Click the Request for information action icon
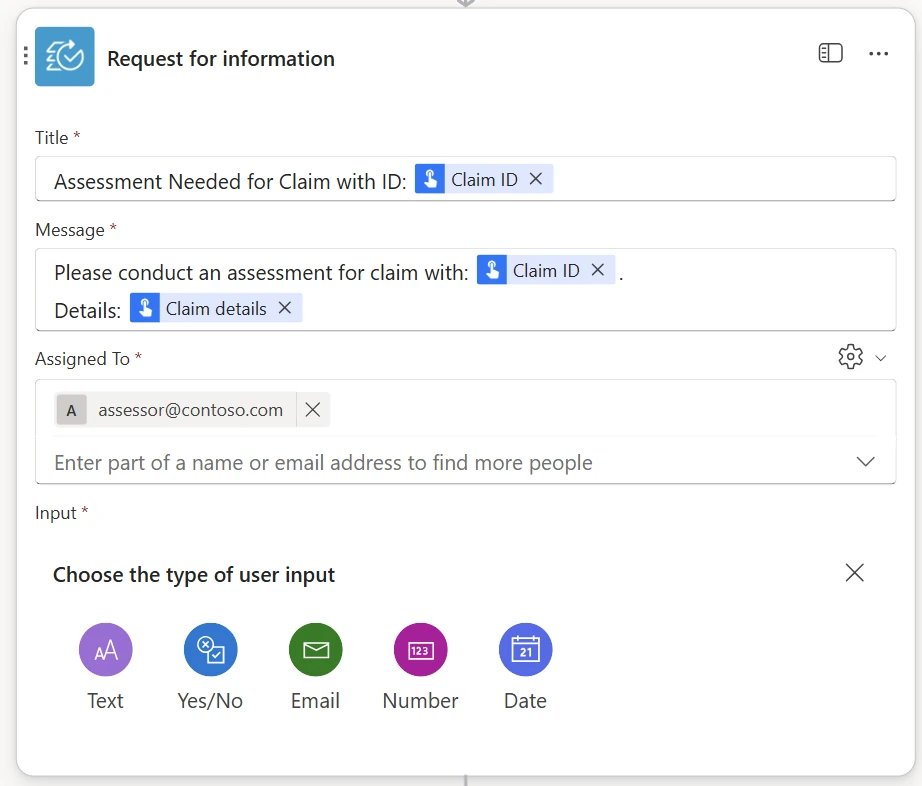Image resolution: width=922 pixels, height=786 pixels. [x=64, y=56]
